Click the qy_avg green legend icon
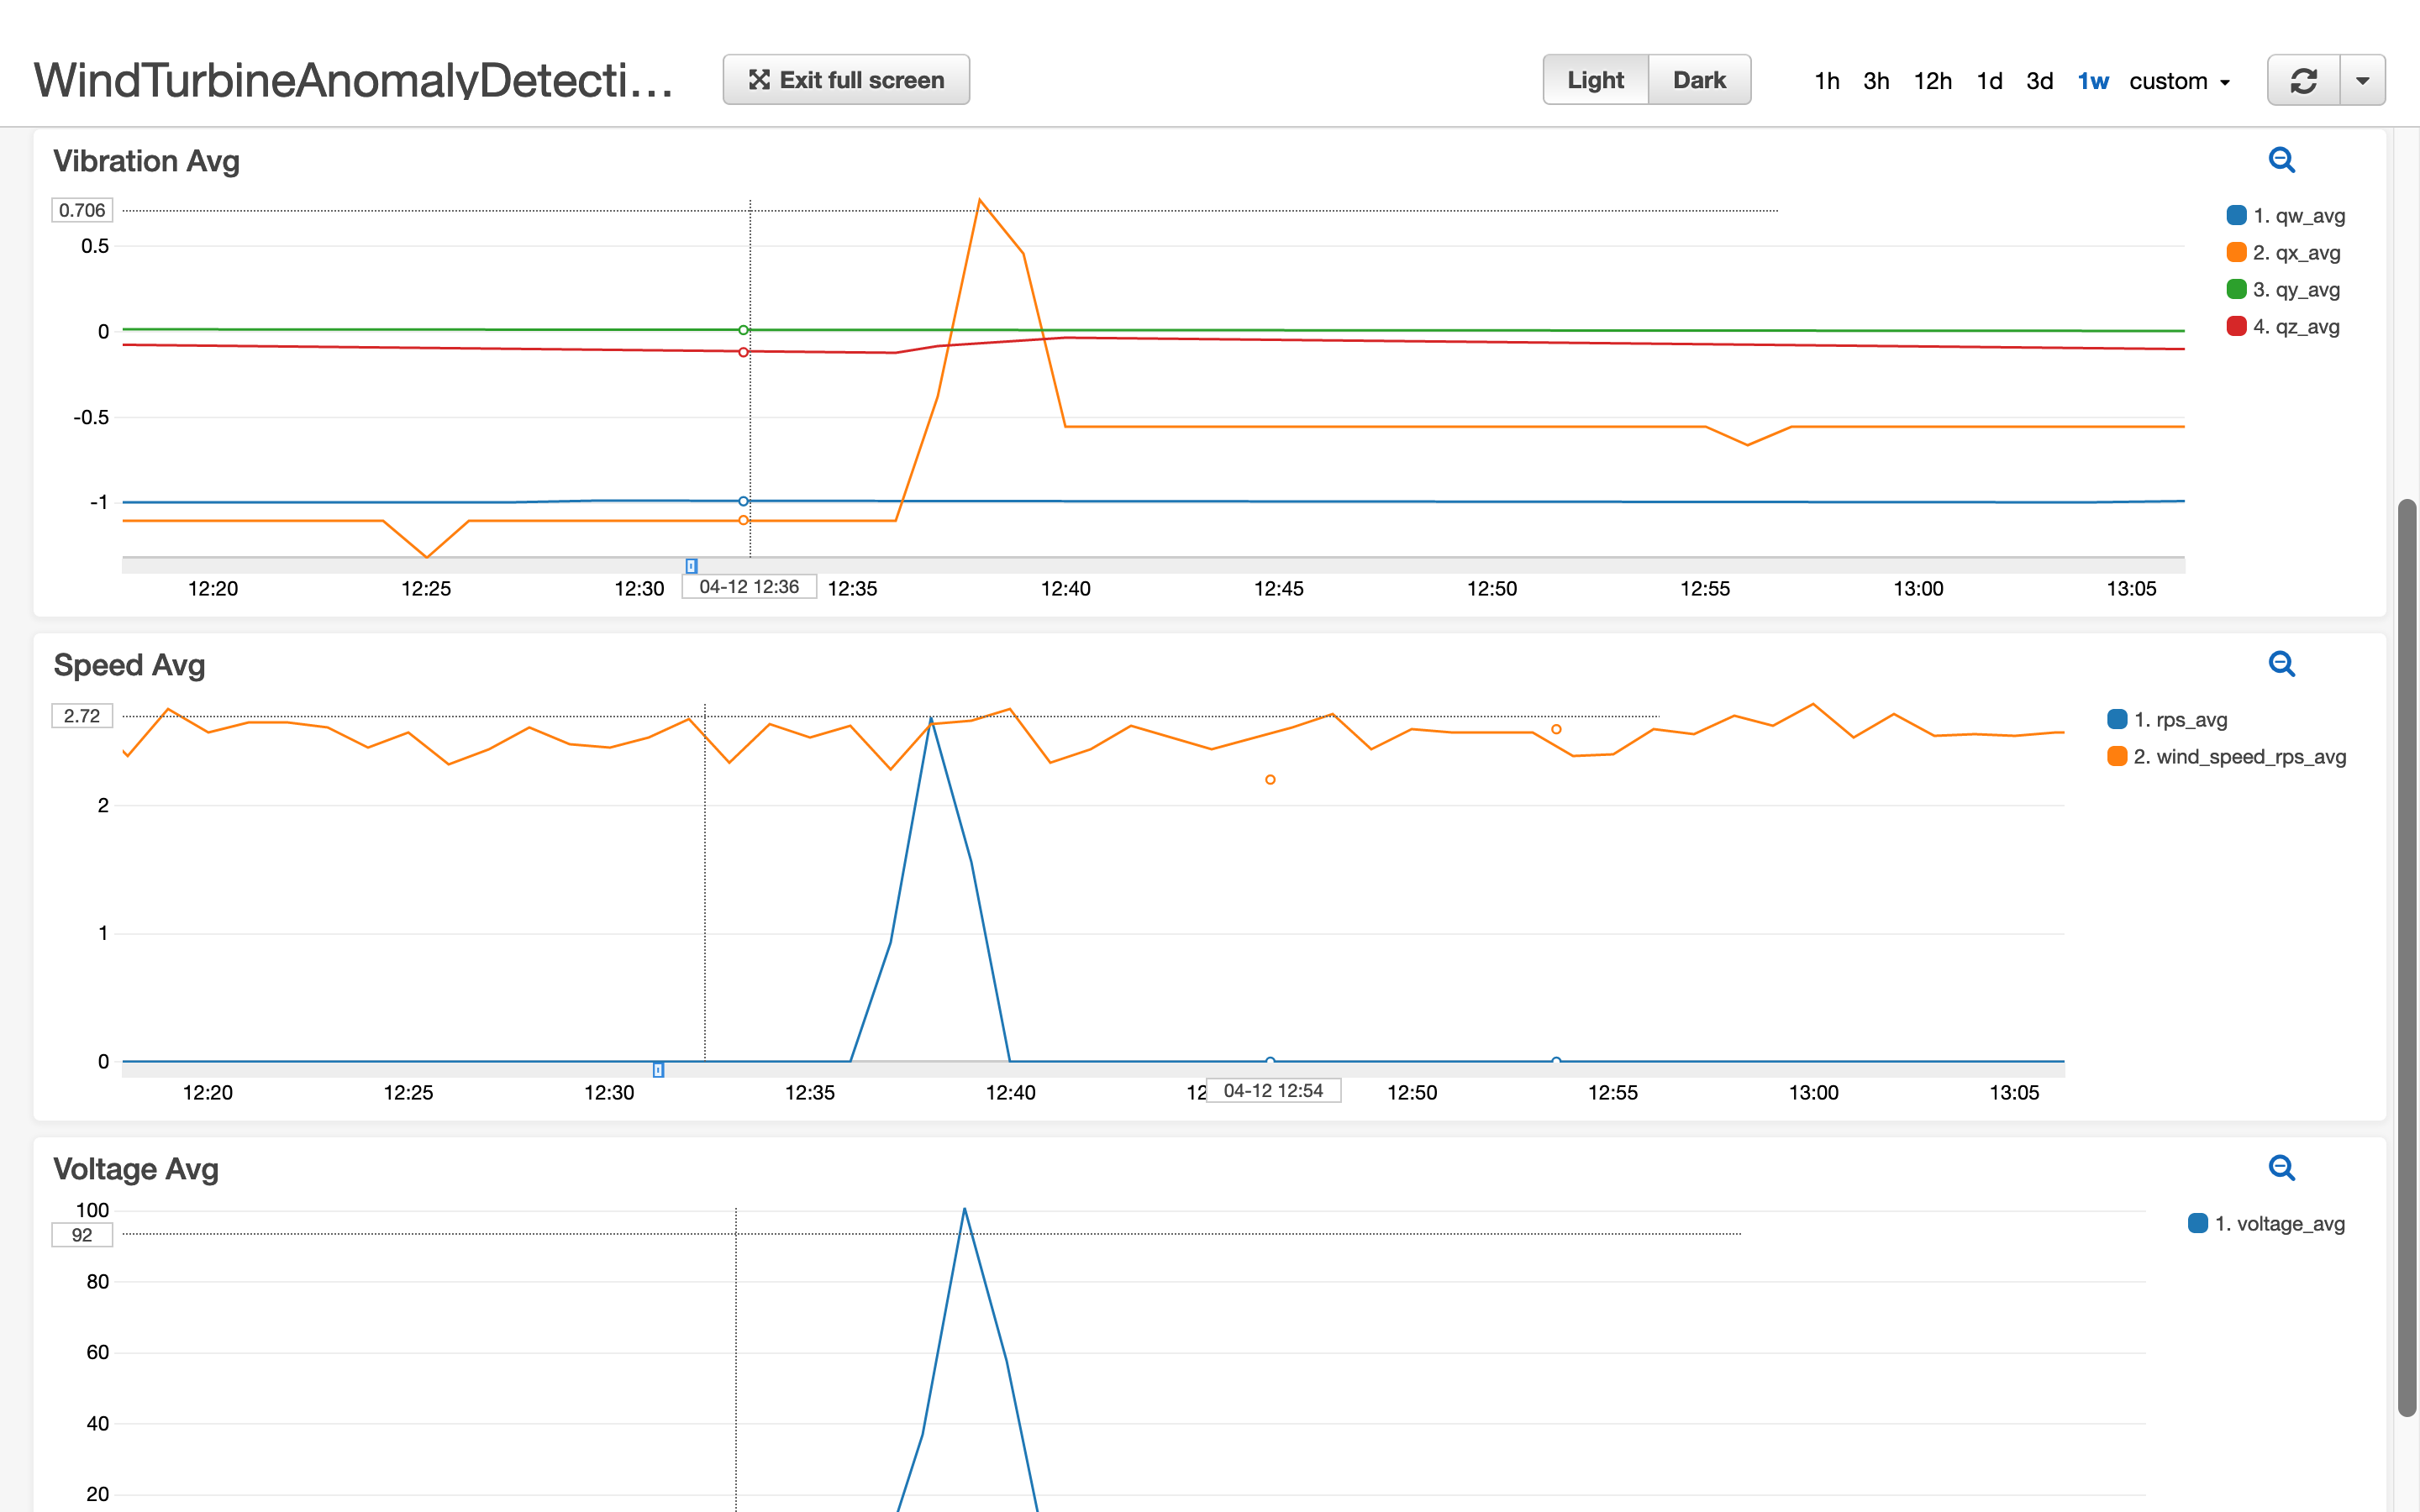This screenshot has height=1512, width=2420. coord(2236,290)
